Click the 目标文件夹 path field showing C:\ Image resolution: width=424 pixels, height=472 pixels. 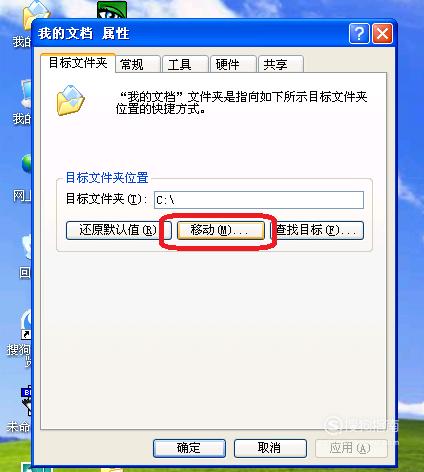259,200
